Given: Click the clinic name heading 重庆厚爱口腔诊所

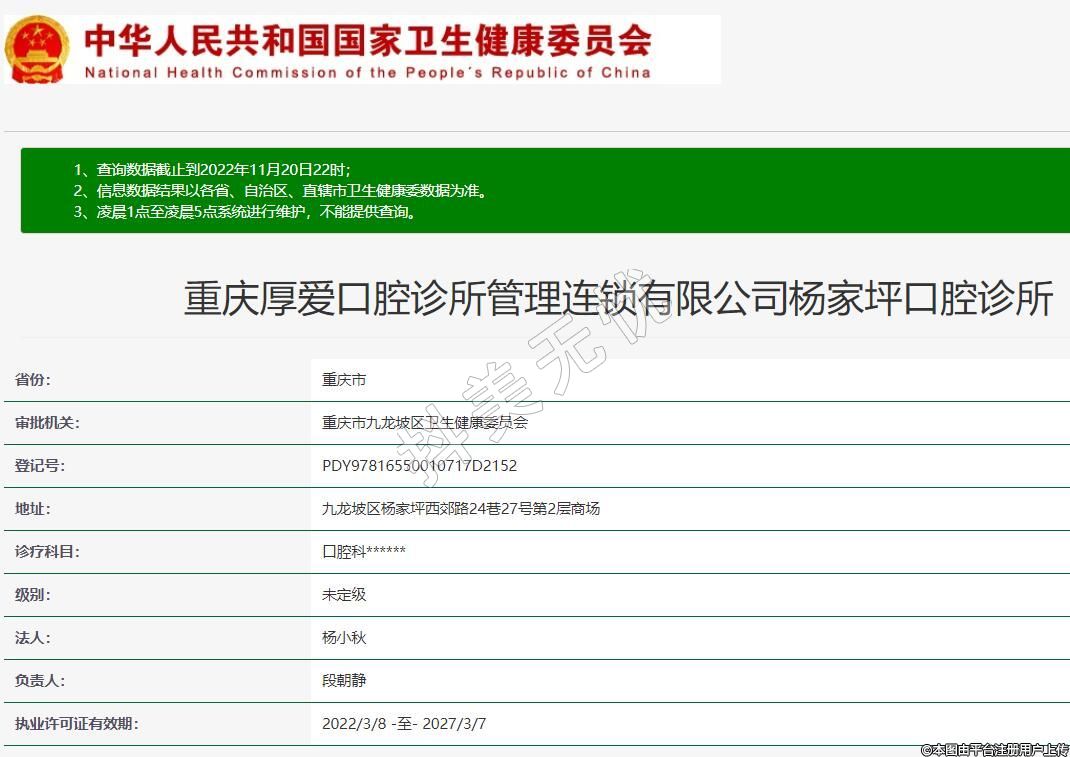Looking at the screenshot, I should (x=617, y=299).
